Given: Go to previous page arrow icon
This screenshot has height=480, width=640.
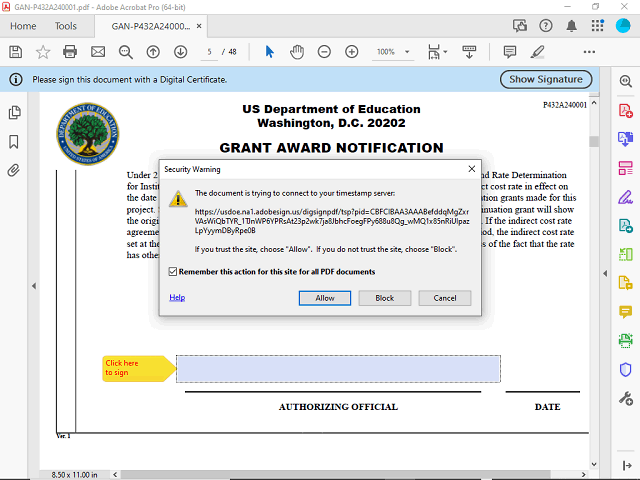Looking at the screenshot, I should (153, 52).
